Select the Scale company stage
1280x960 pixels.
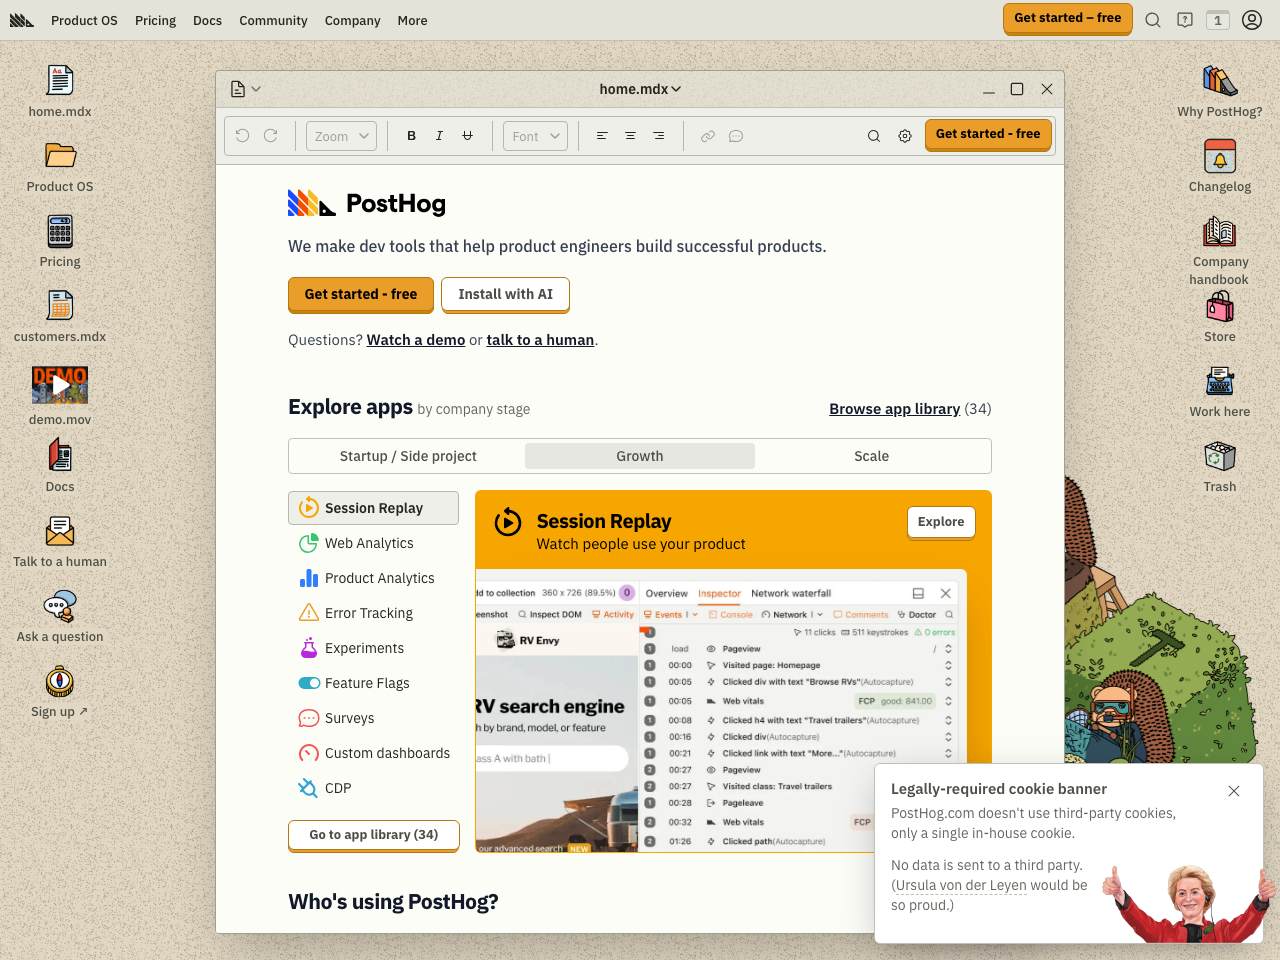coord(871,456)
